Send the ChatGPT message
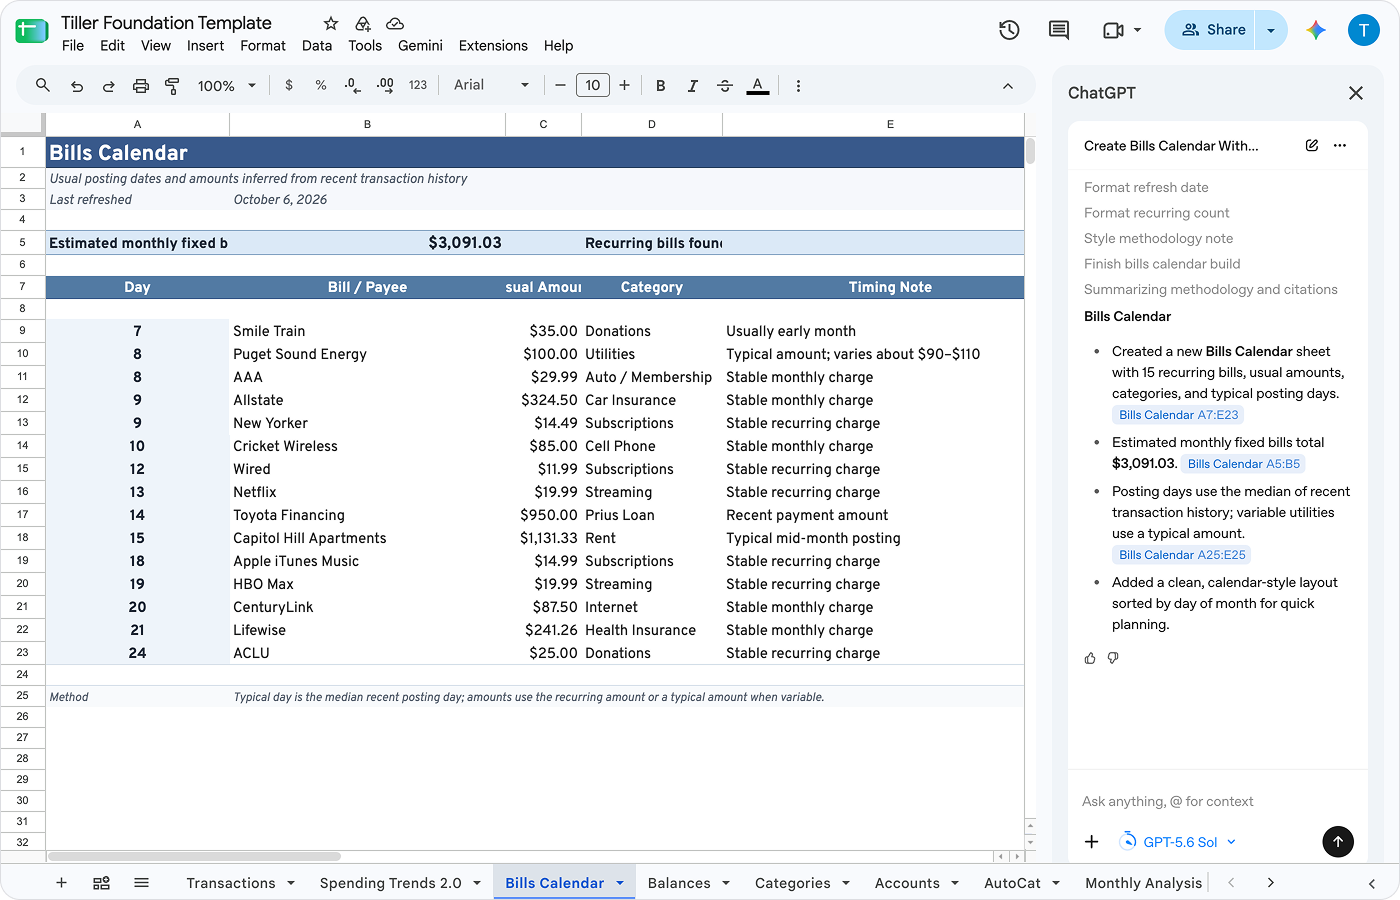1400x900 pixels. (x=1338, y=842)
